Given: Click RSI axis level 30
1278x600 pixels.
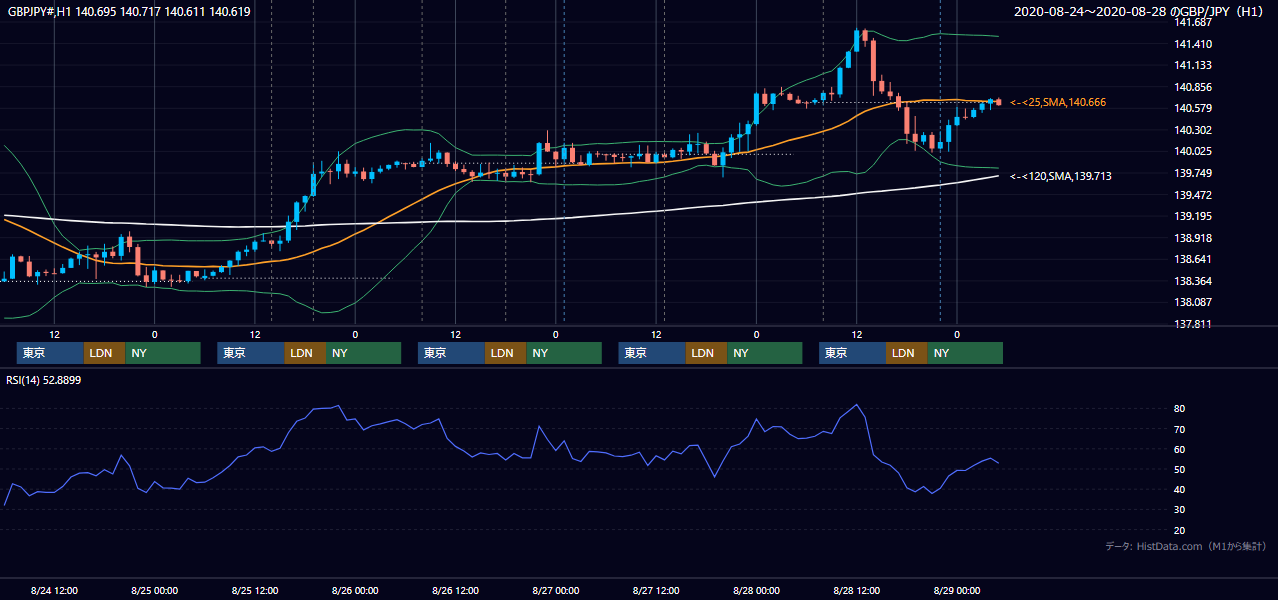Looking at the screenshot, I should click(x=1180, y=509).
